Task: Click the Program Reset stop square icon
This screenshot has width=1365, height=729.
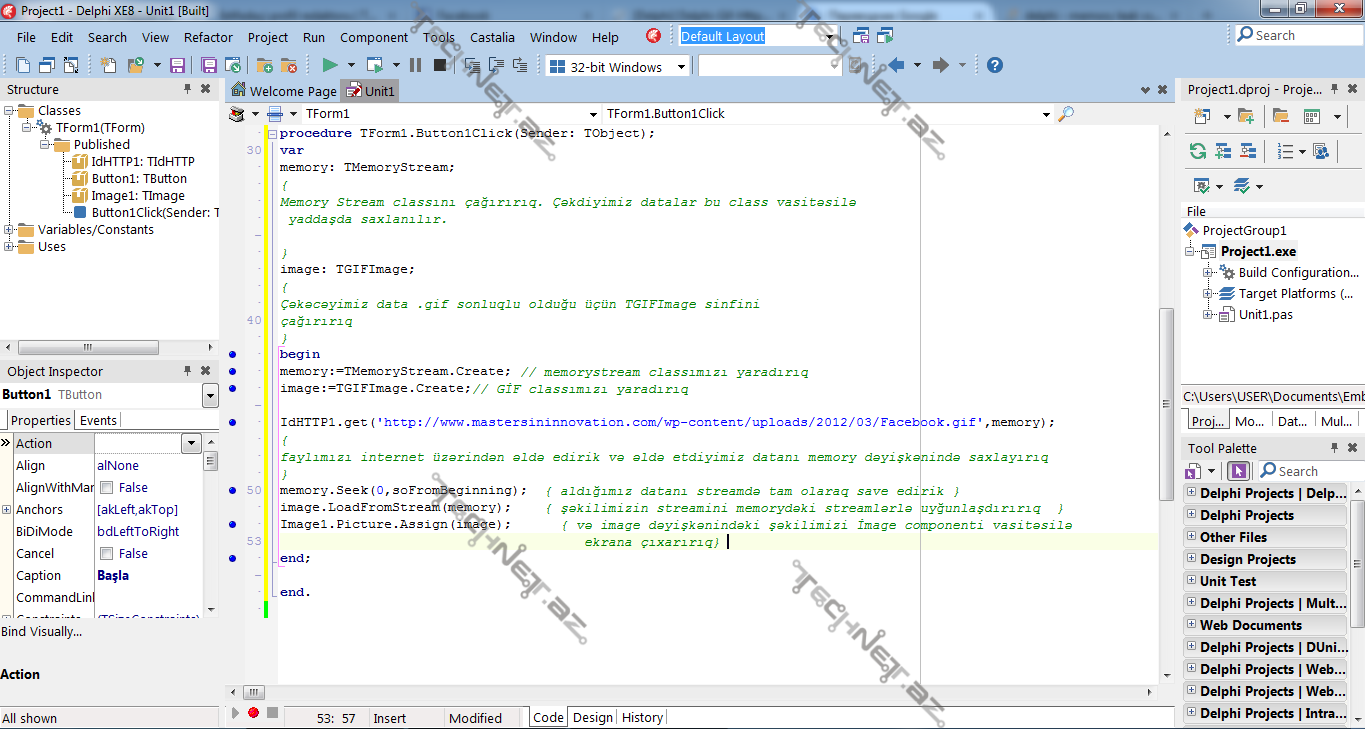Action: 440,66
